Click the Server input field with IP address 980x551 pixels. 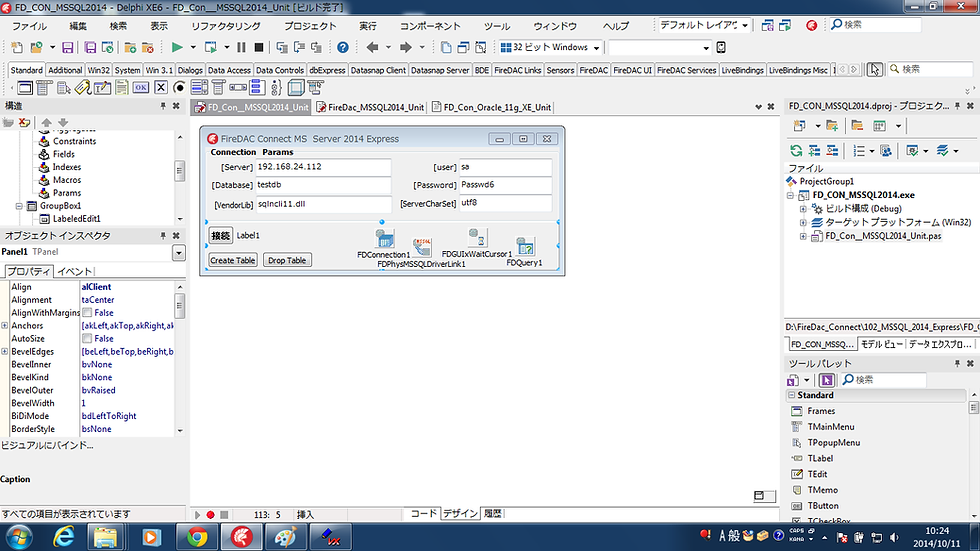[x=323, y=167]
